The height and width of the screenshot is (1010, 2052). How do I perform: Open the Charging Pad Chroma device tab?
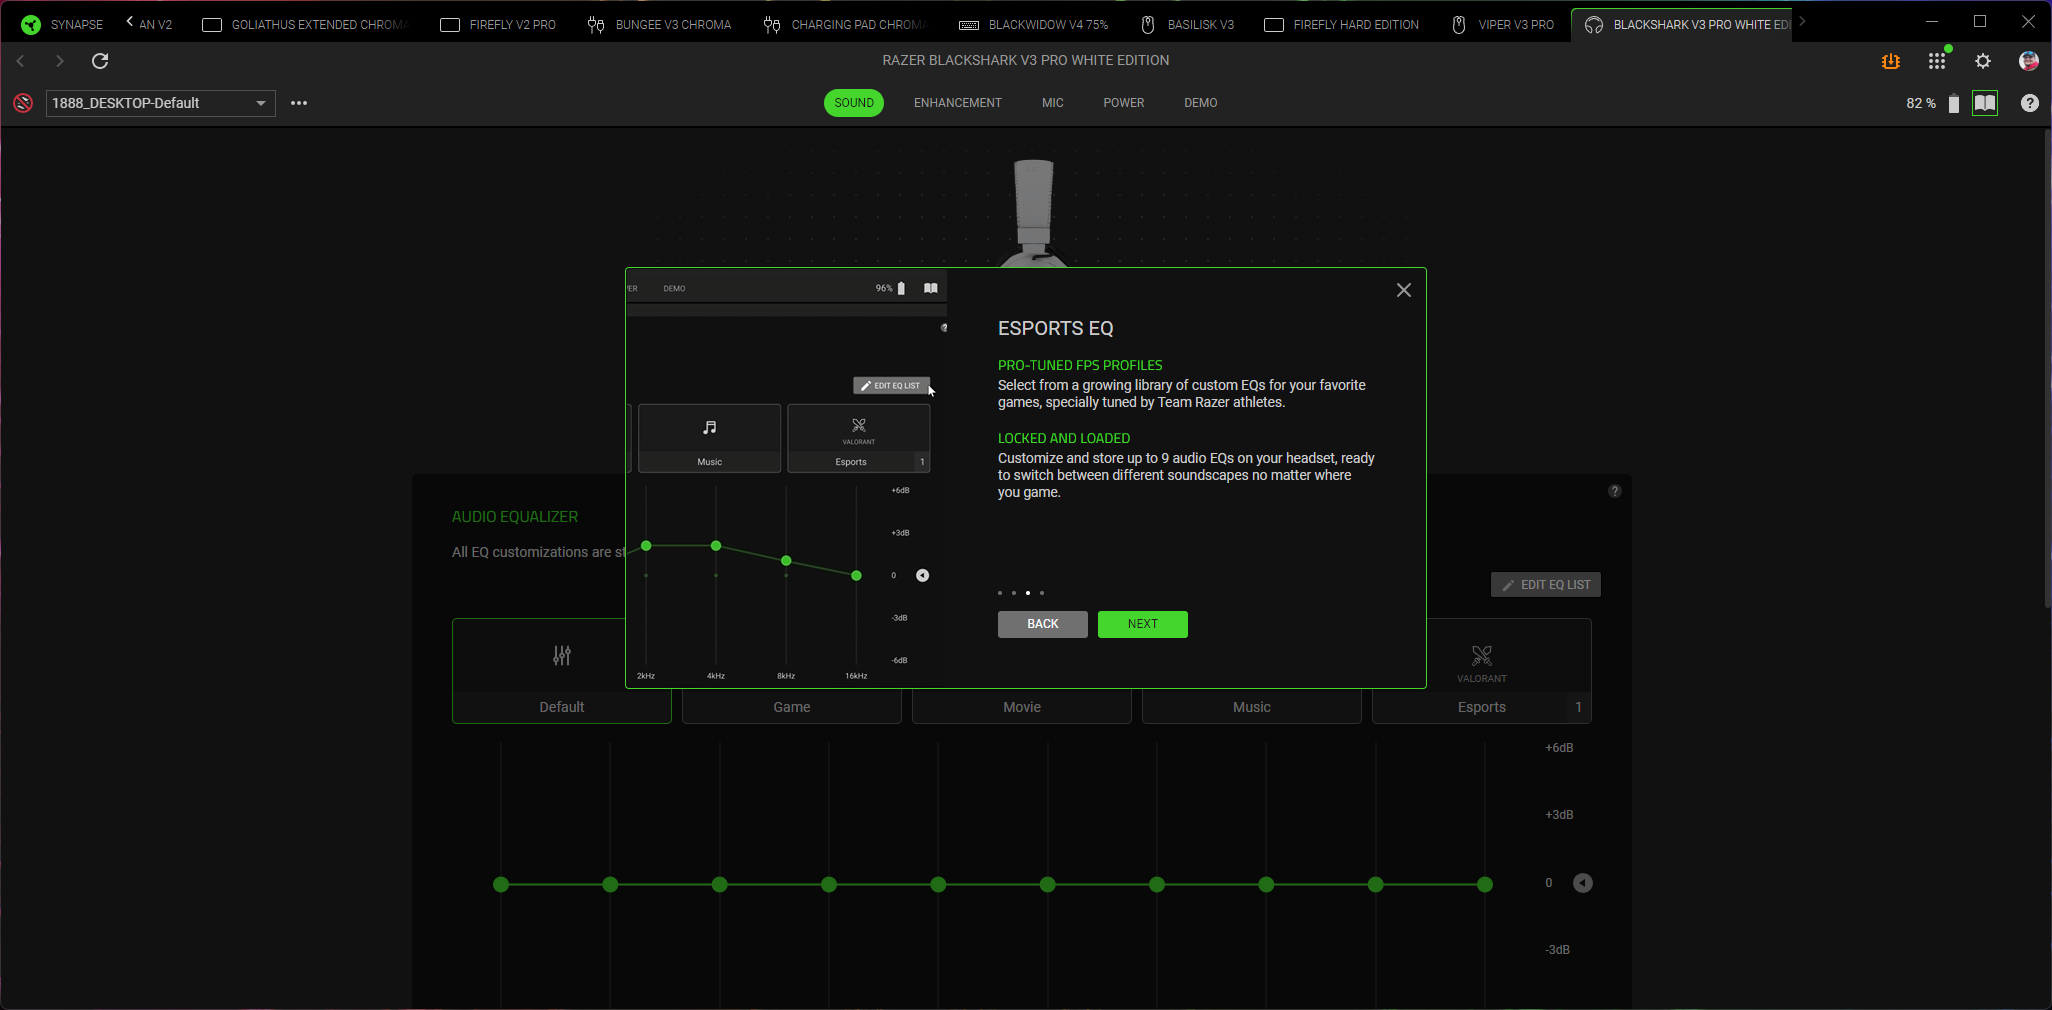coord(846,24)
